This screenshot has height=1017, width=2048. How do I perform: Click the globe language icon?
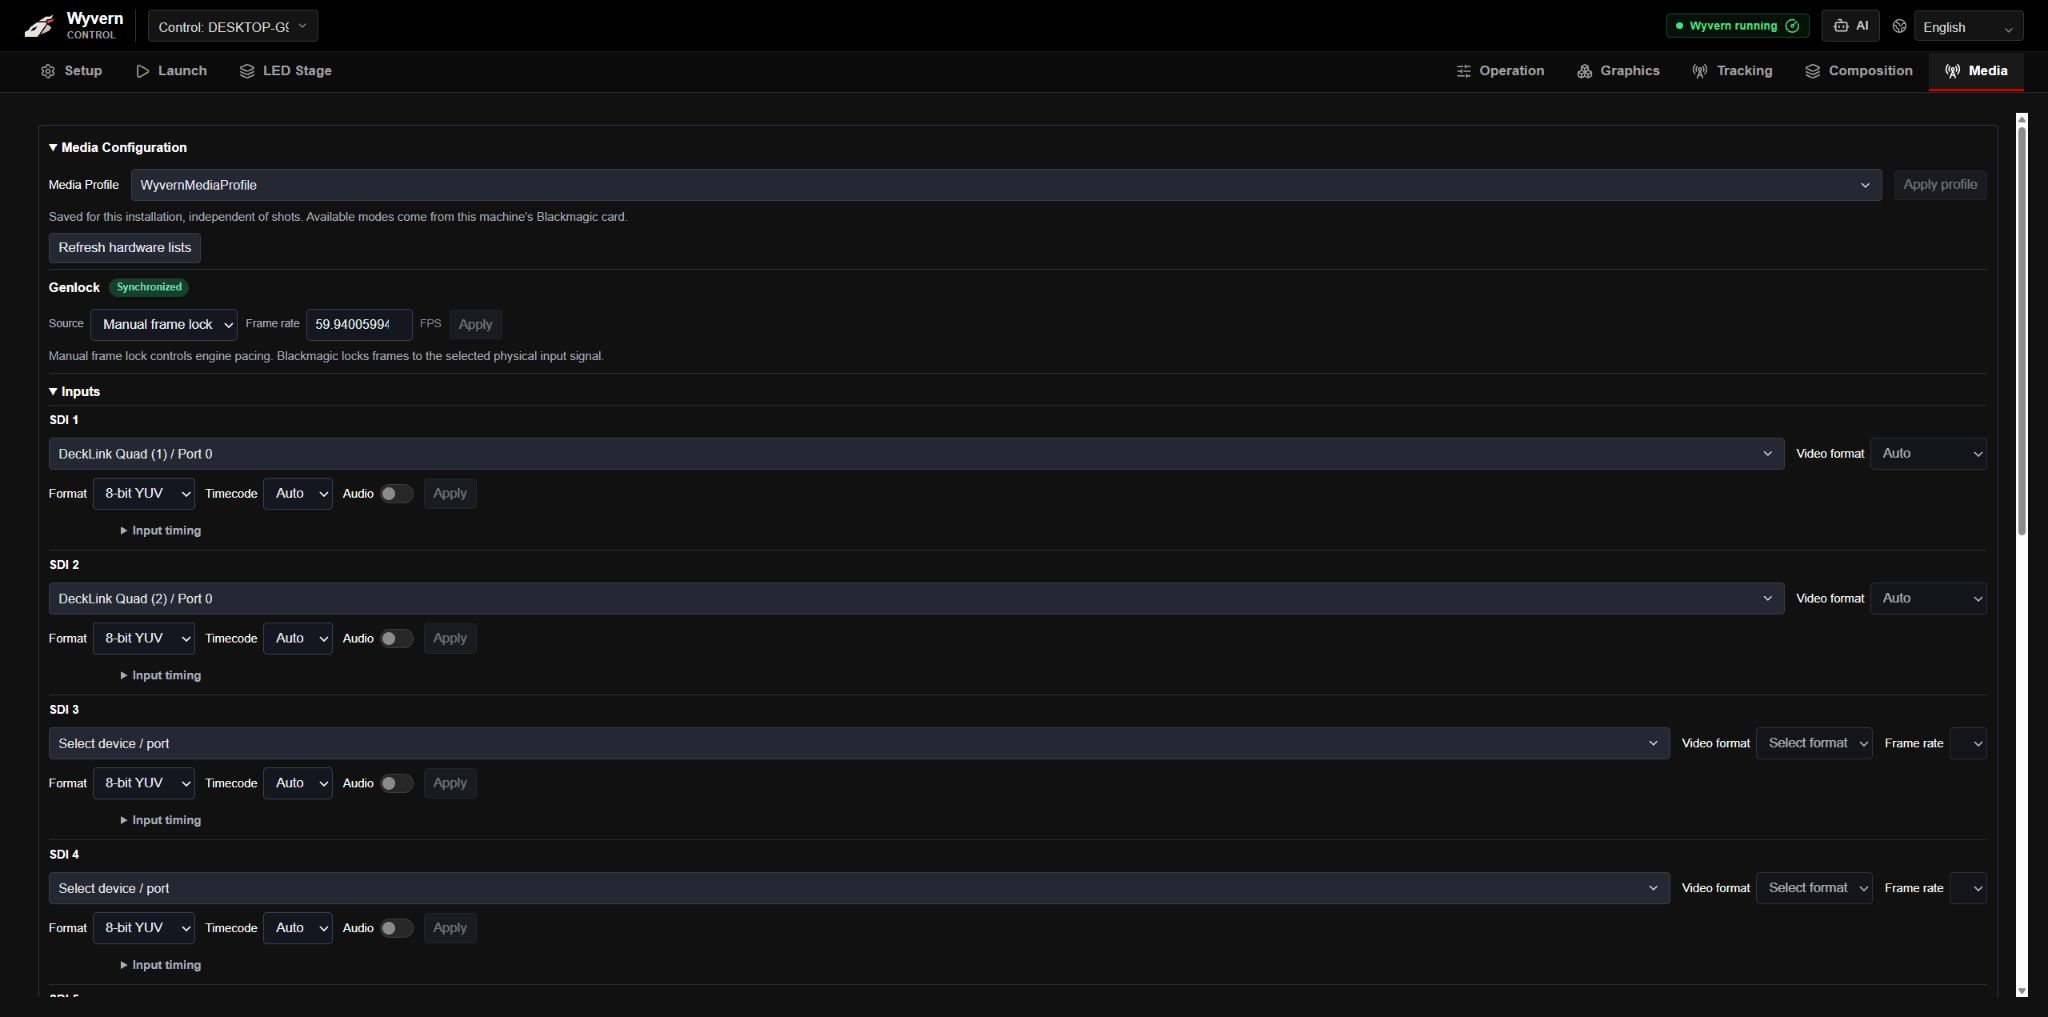[1899, 27]
